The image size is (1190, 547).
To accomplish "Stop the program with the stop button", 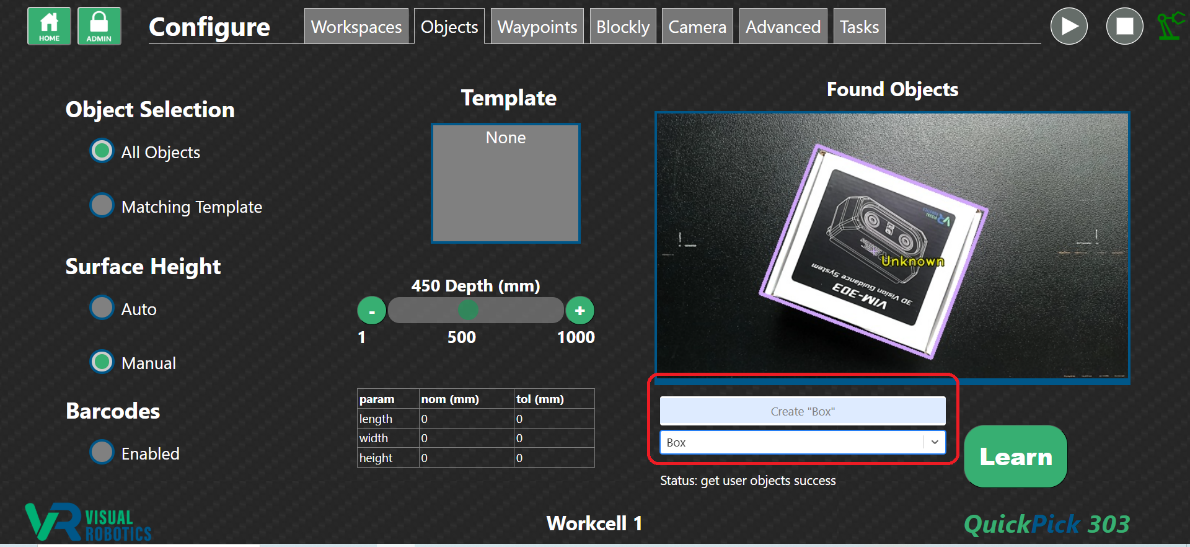I will tap(1124, 27).
